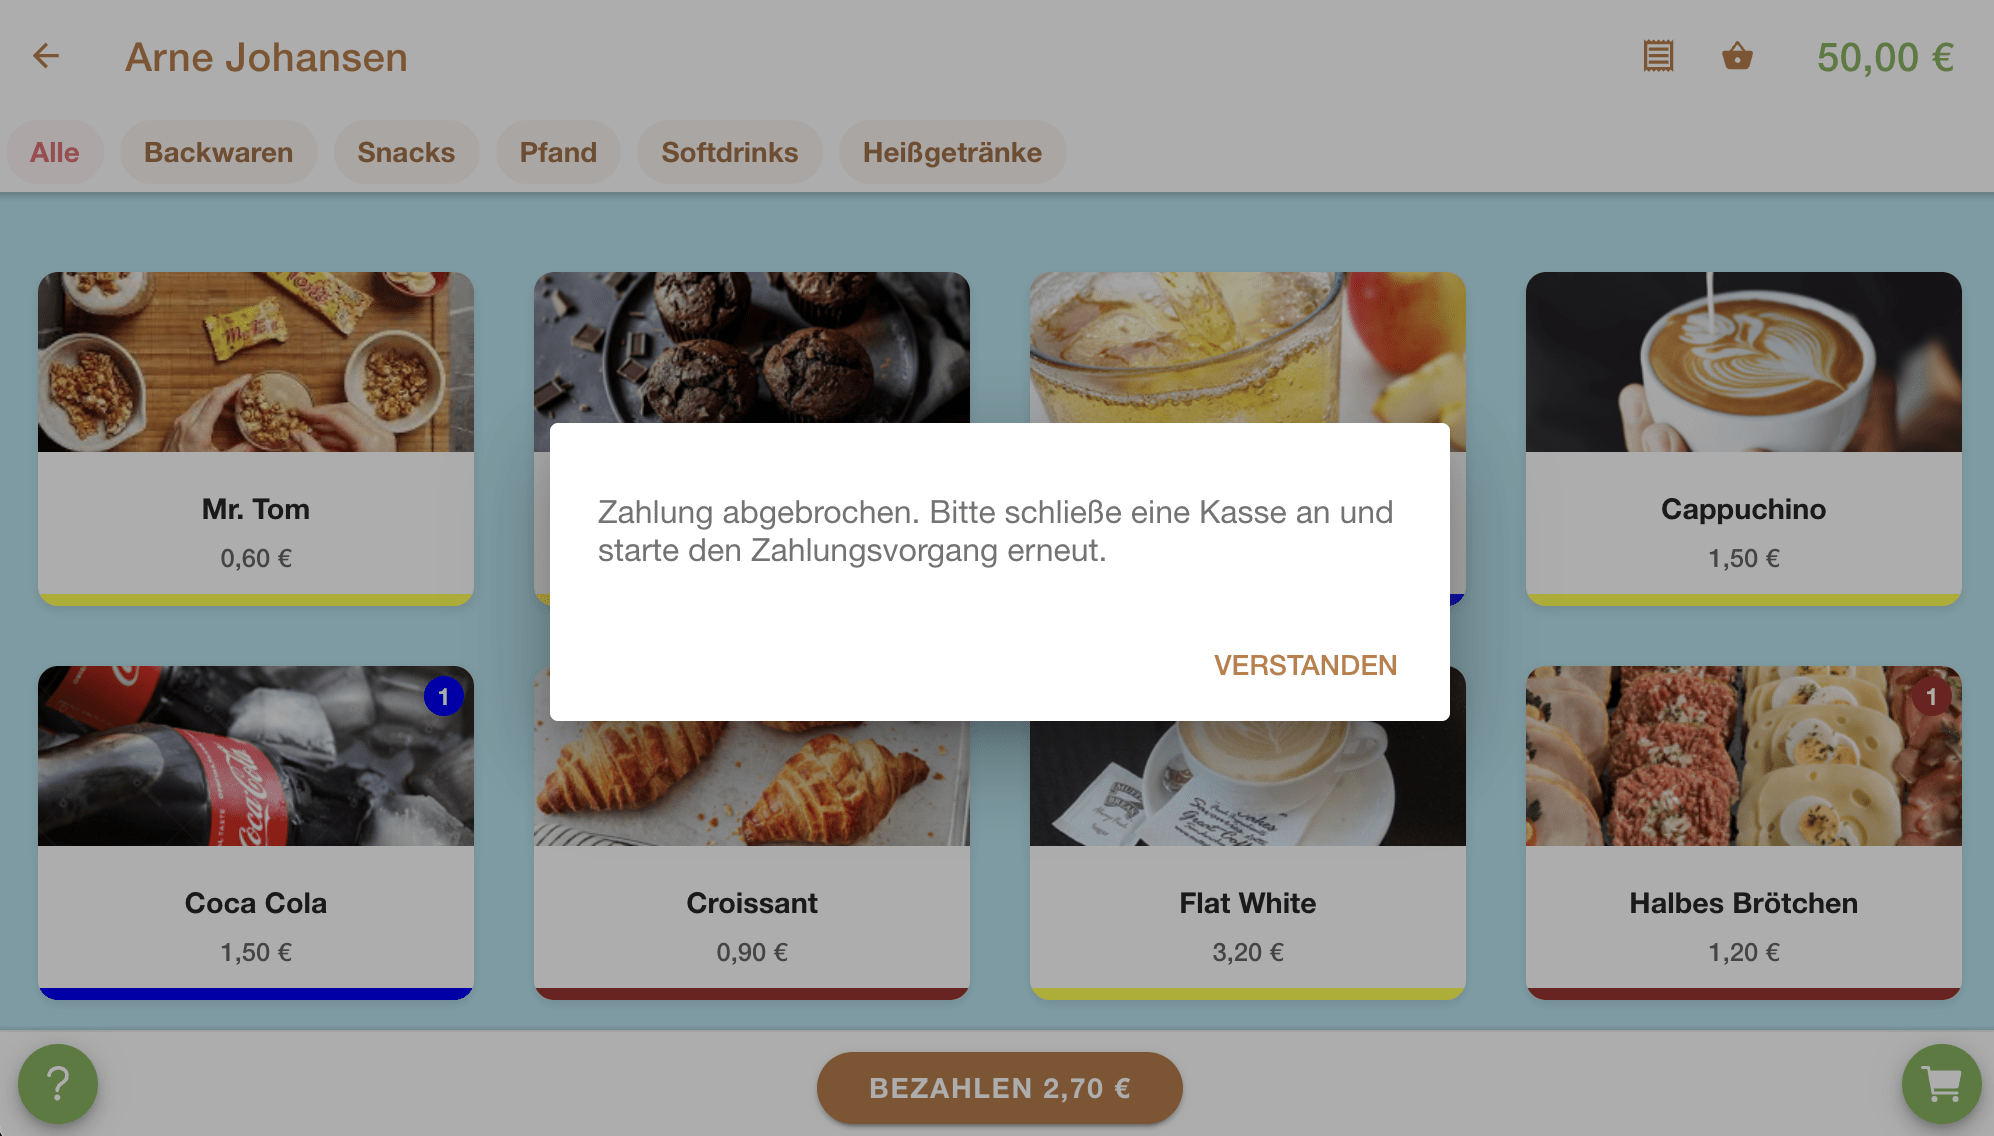Open help with the question mark button
This screenshot has width=1994, height=1136.
pyautogui.click(x=58, y=1084)
